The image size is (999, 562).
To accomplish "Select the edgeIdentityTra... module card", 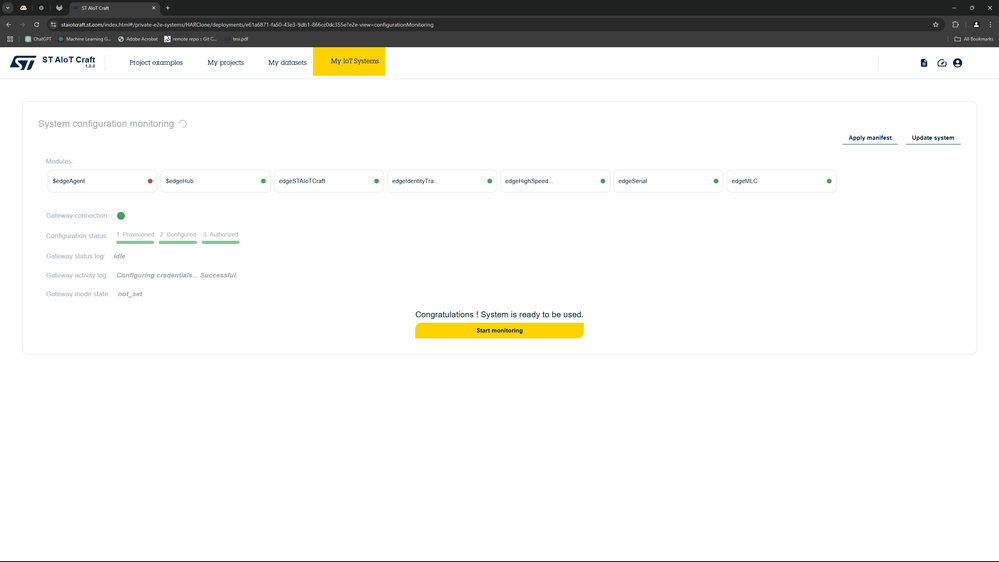I will coord(442,181).
